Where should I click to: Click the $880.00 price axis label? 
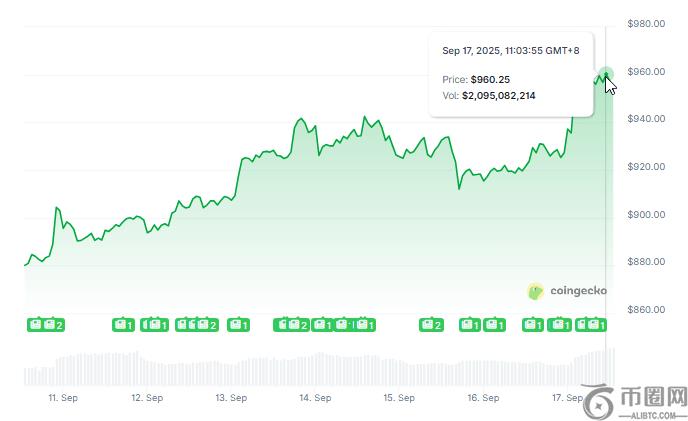646,262
